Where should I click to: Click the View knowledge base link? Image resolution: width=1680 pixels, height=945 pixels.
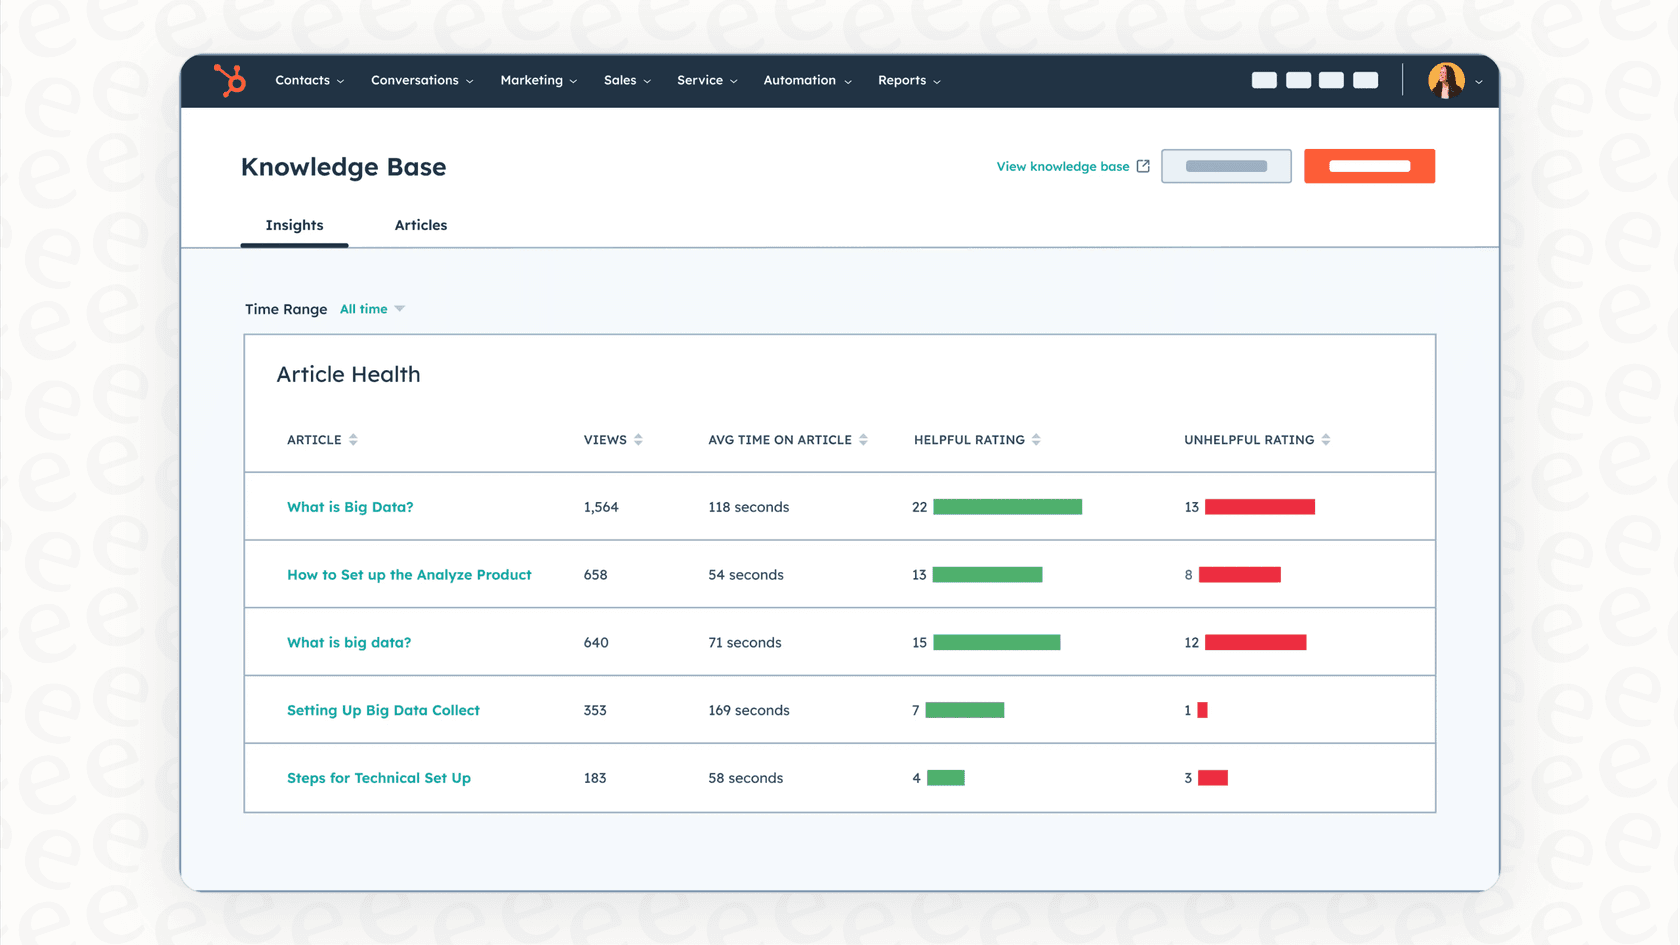point(1060,166)
